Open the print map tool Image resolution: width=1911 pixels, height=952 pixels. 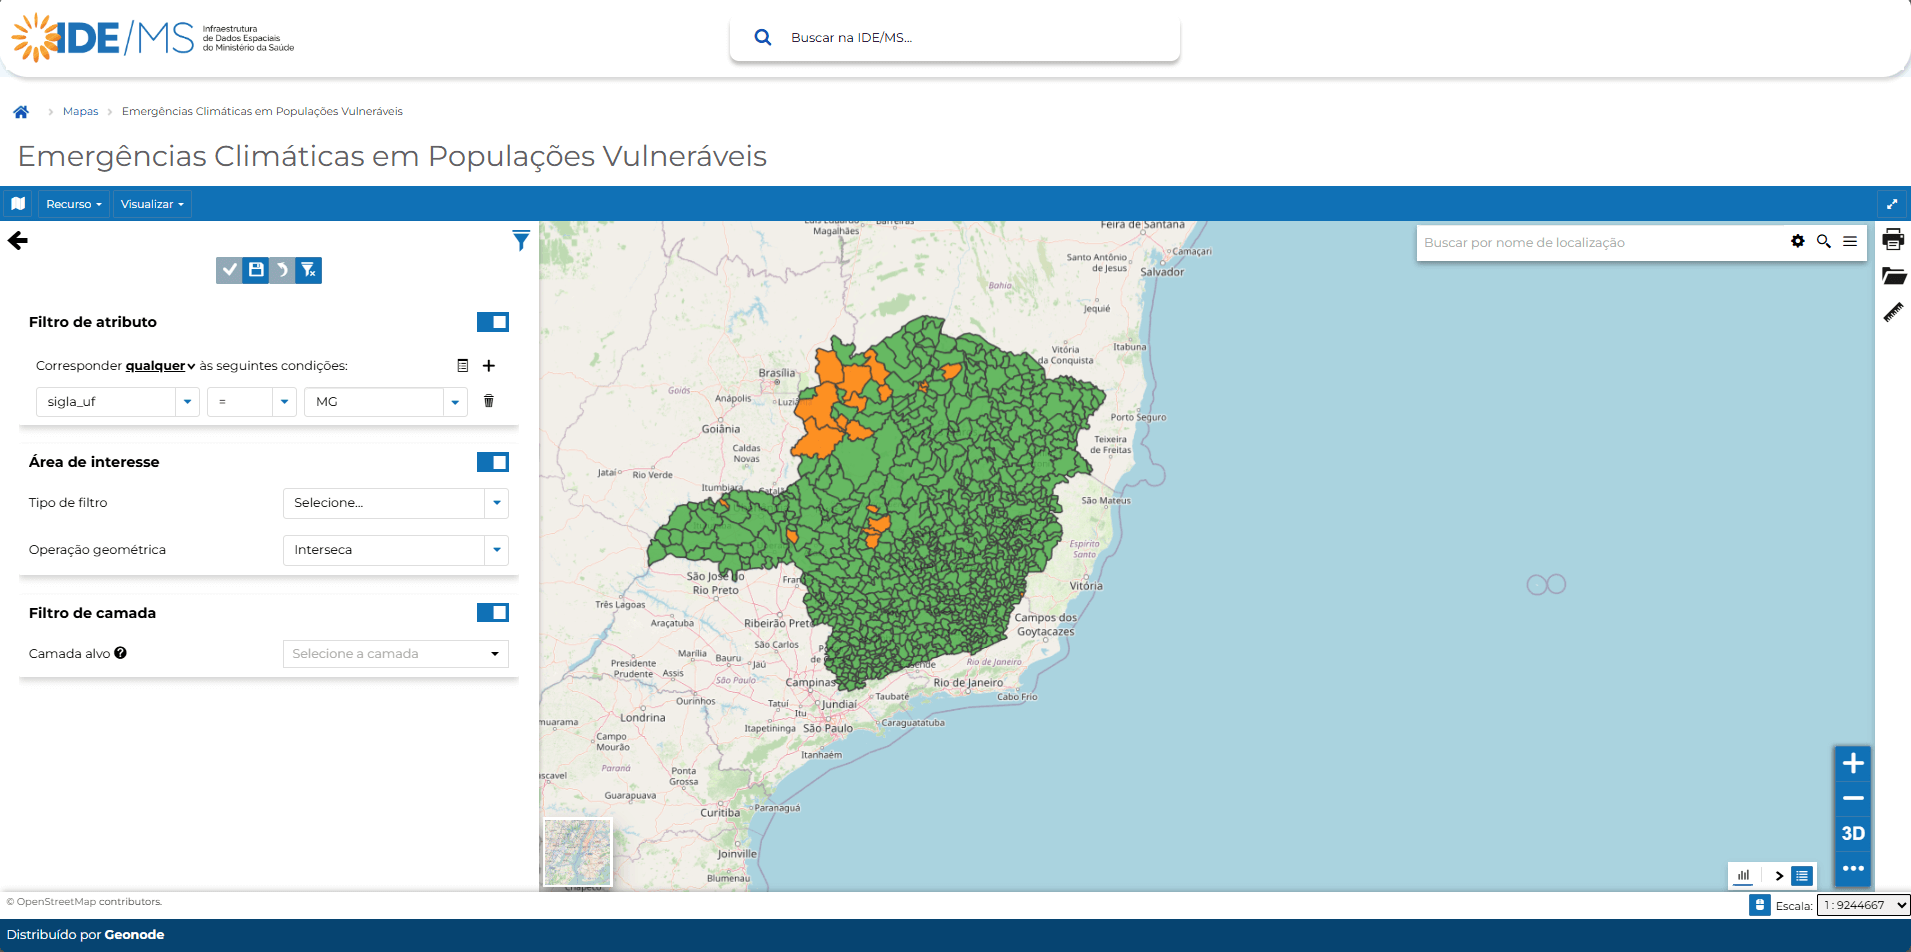pos(1894,240)
